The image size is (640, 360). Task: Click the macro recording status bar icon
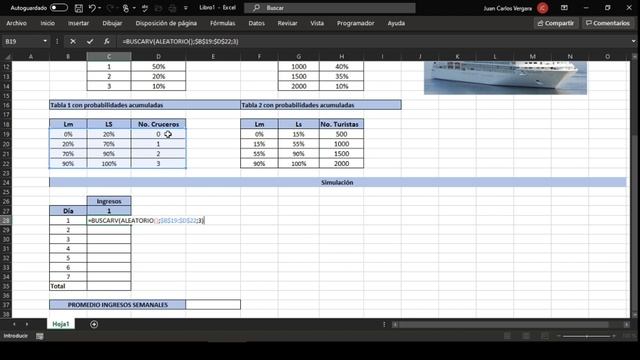(40, 336)
